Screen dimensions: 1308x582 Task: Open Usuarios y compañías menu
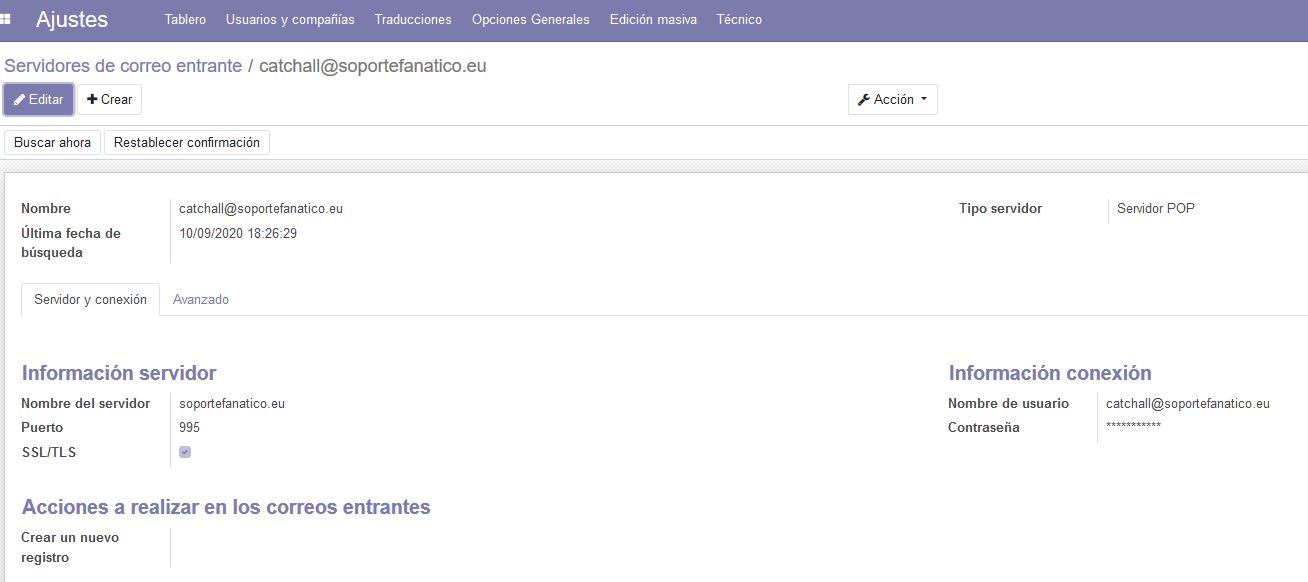pos(290,19)
